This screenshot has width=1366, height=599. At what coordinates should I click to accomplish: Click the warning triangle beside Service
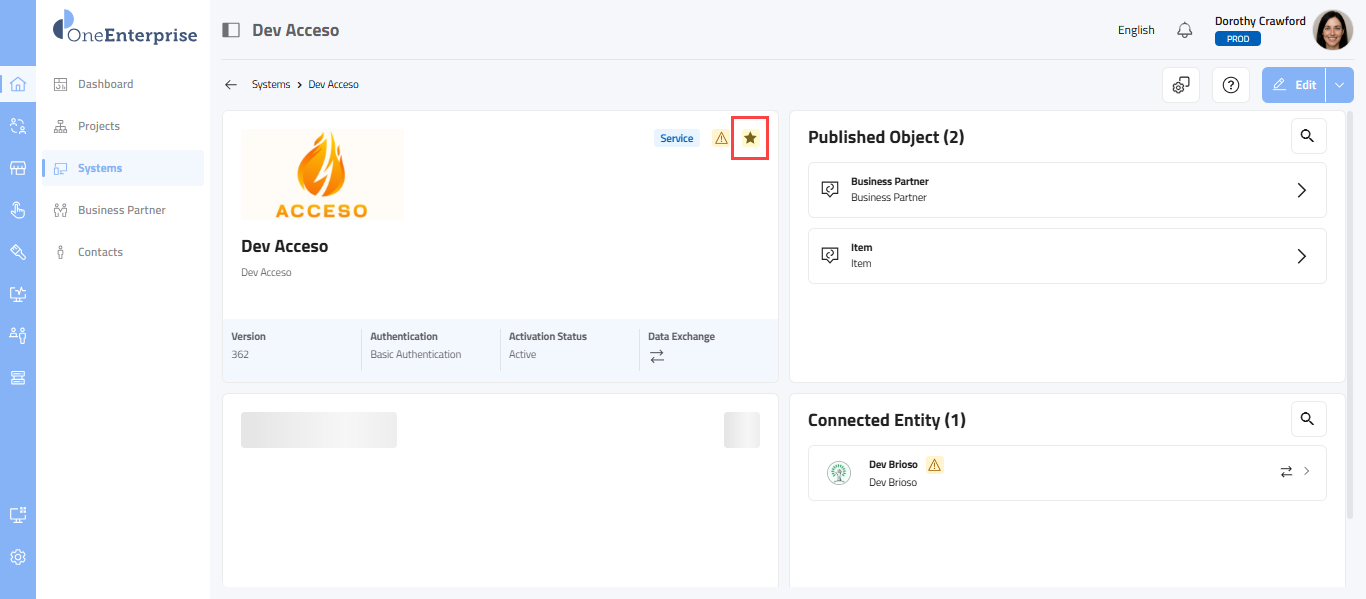click(x=721, y=138)
